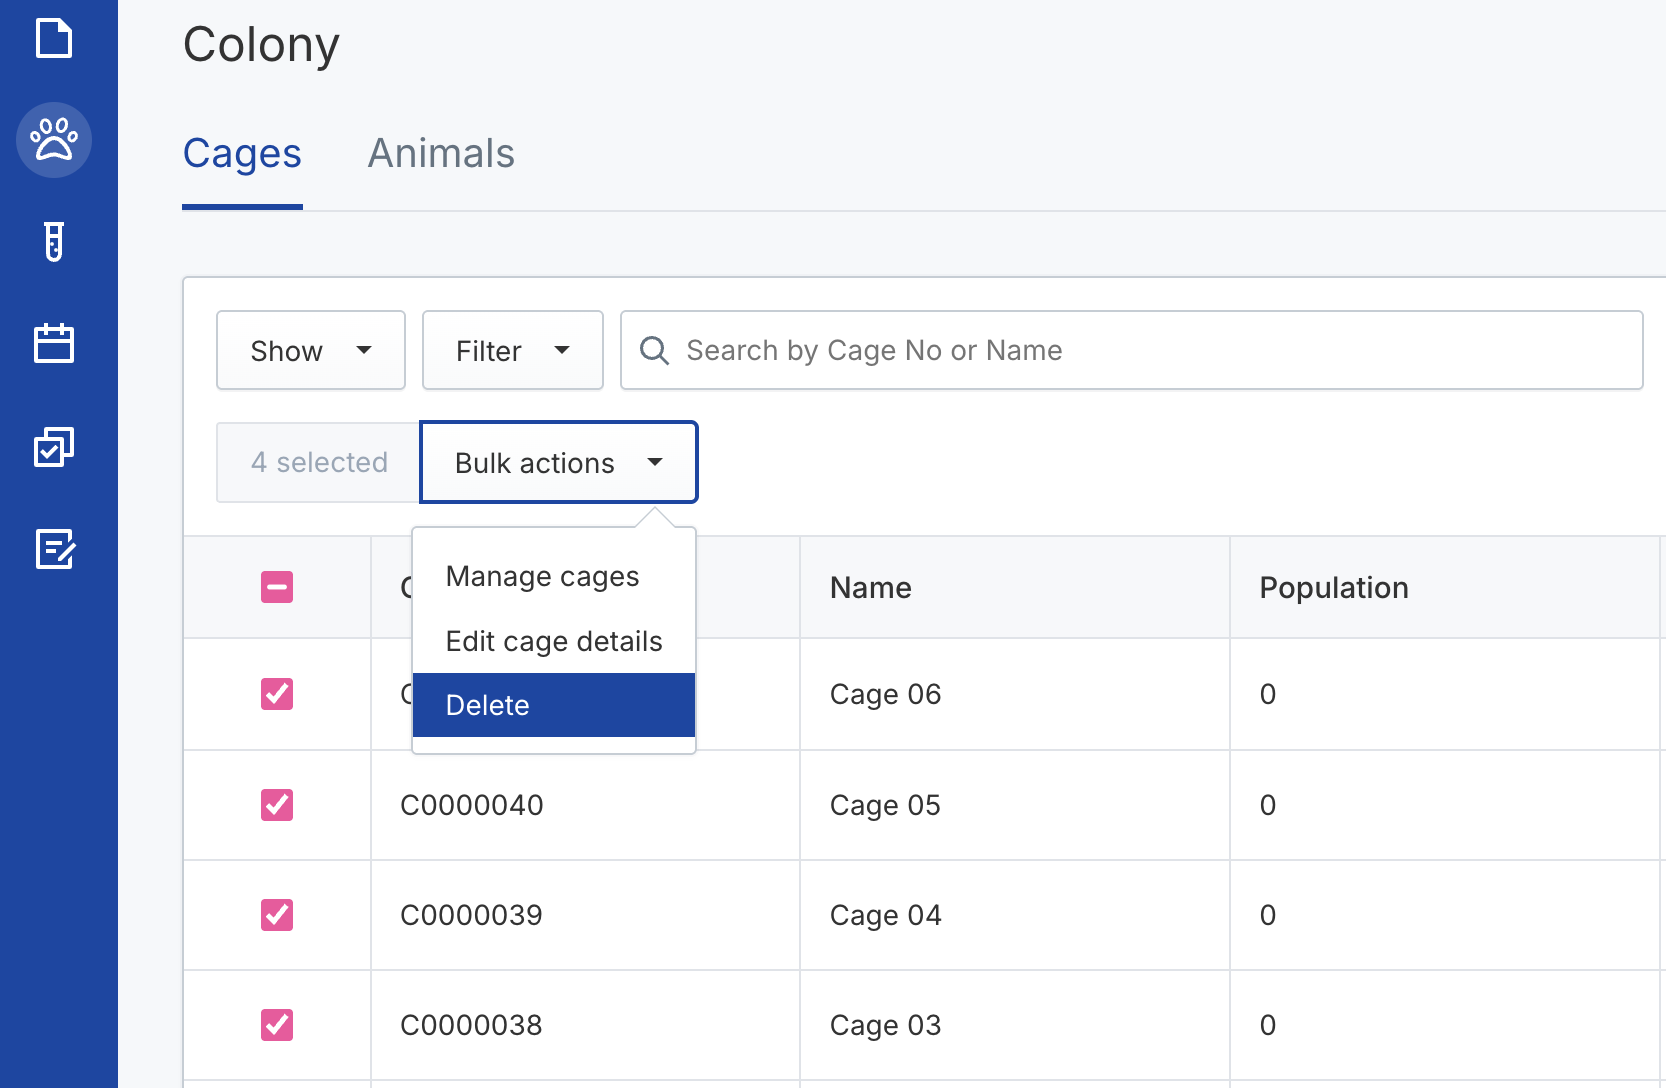Open the document page icon in sidebar
Image resolution: width=1666 pixels, height=1088 pixels.
(54, 39)
